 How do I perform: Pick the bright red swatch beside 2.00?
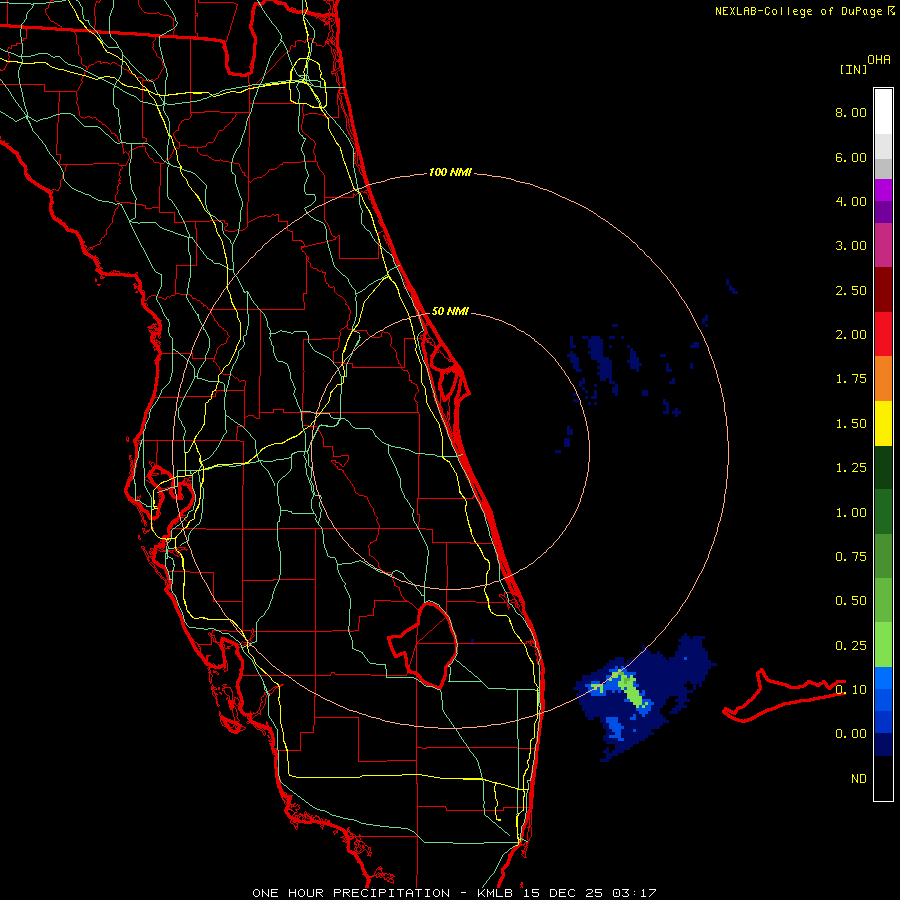tap(883, 334)
